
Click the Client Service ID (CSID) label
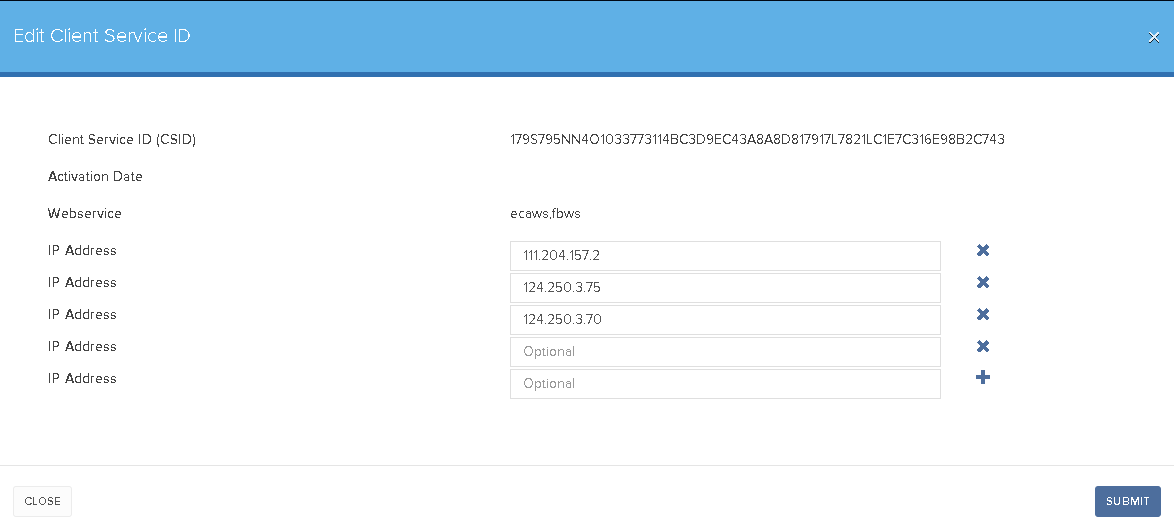122,140
